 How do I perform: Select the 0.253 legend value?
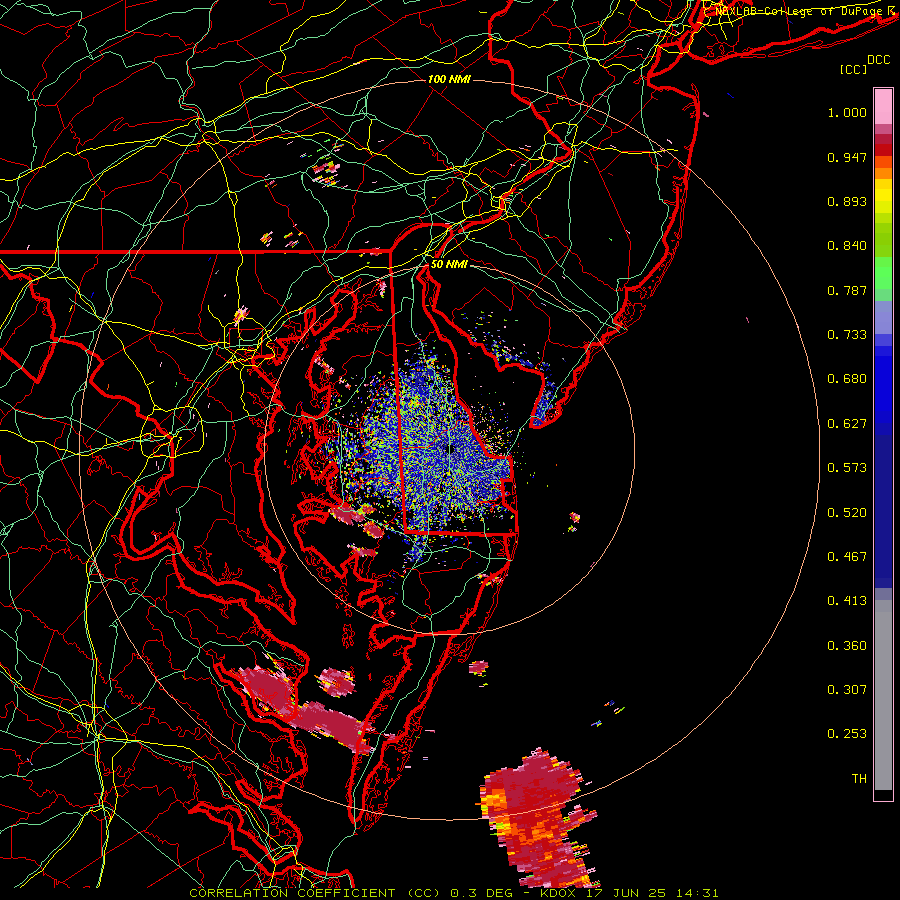click(x=847, y=734)
